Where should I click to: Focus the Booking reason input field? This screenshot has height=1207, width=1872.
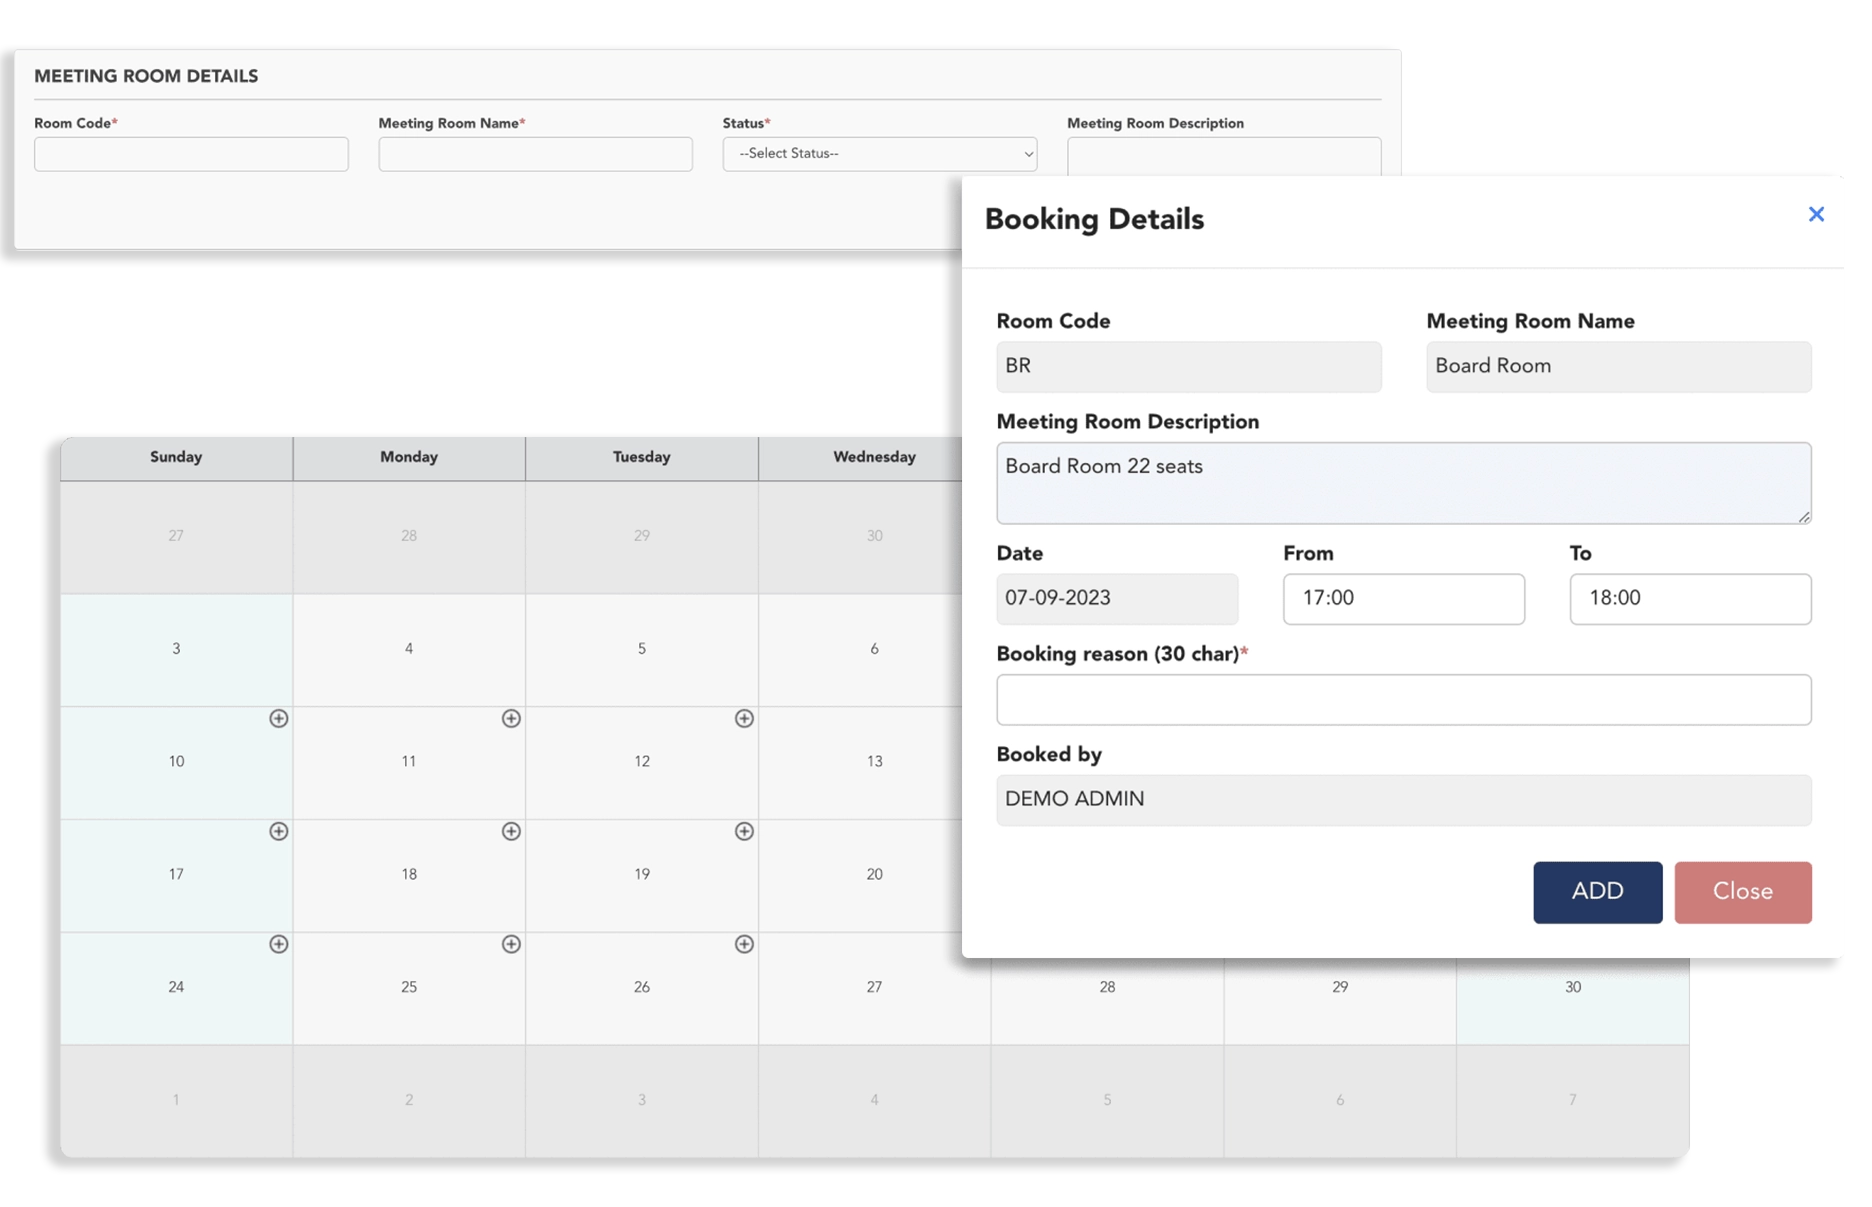coord(1403,700)
